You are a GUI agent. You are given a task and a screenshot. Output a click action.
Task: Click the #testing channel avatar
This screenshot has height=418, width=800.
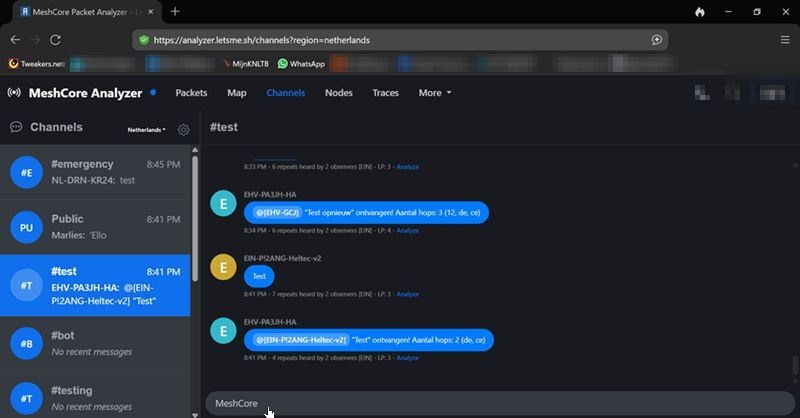coord(27,398)
